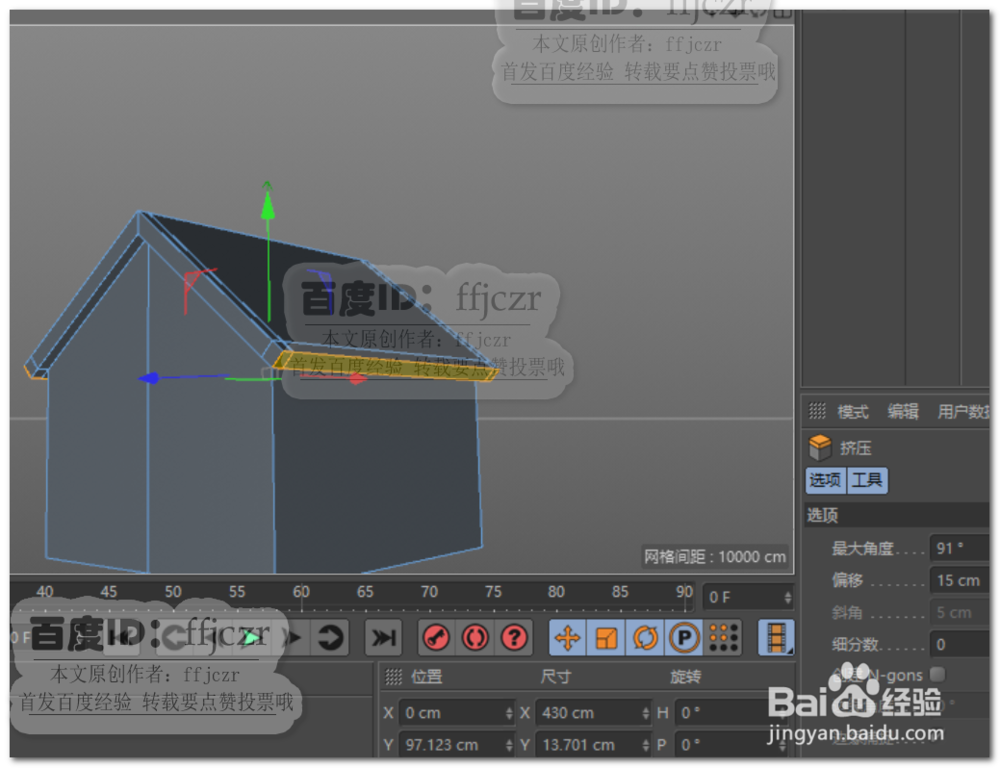
Task: Click the rotation P field showing 0°
Action: [732, 744]
